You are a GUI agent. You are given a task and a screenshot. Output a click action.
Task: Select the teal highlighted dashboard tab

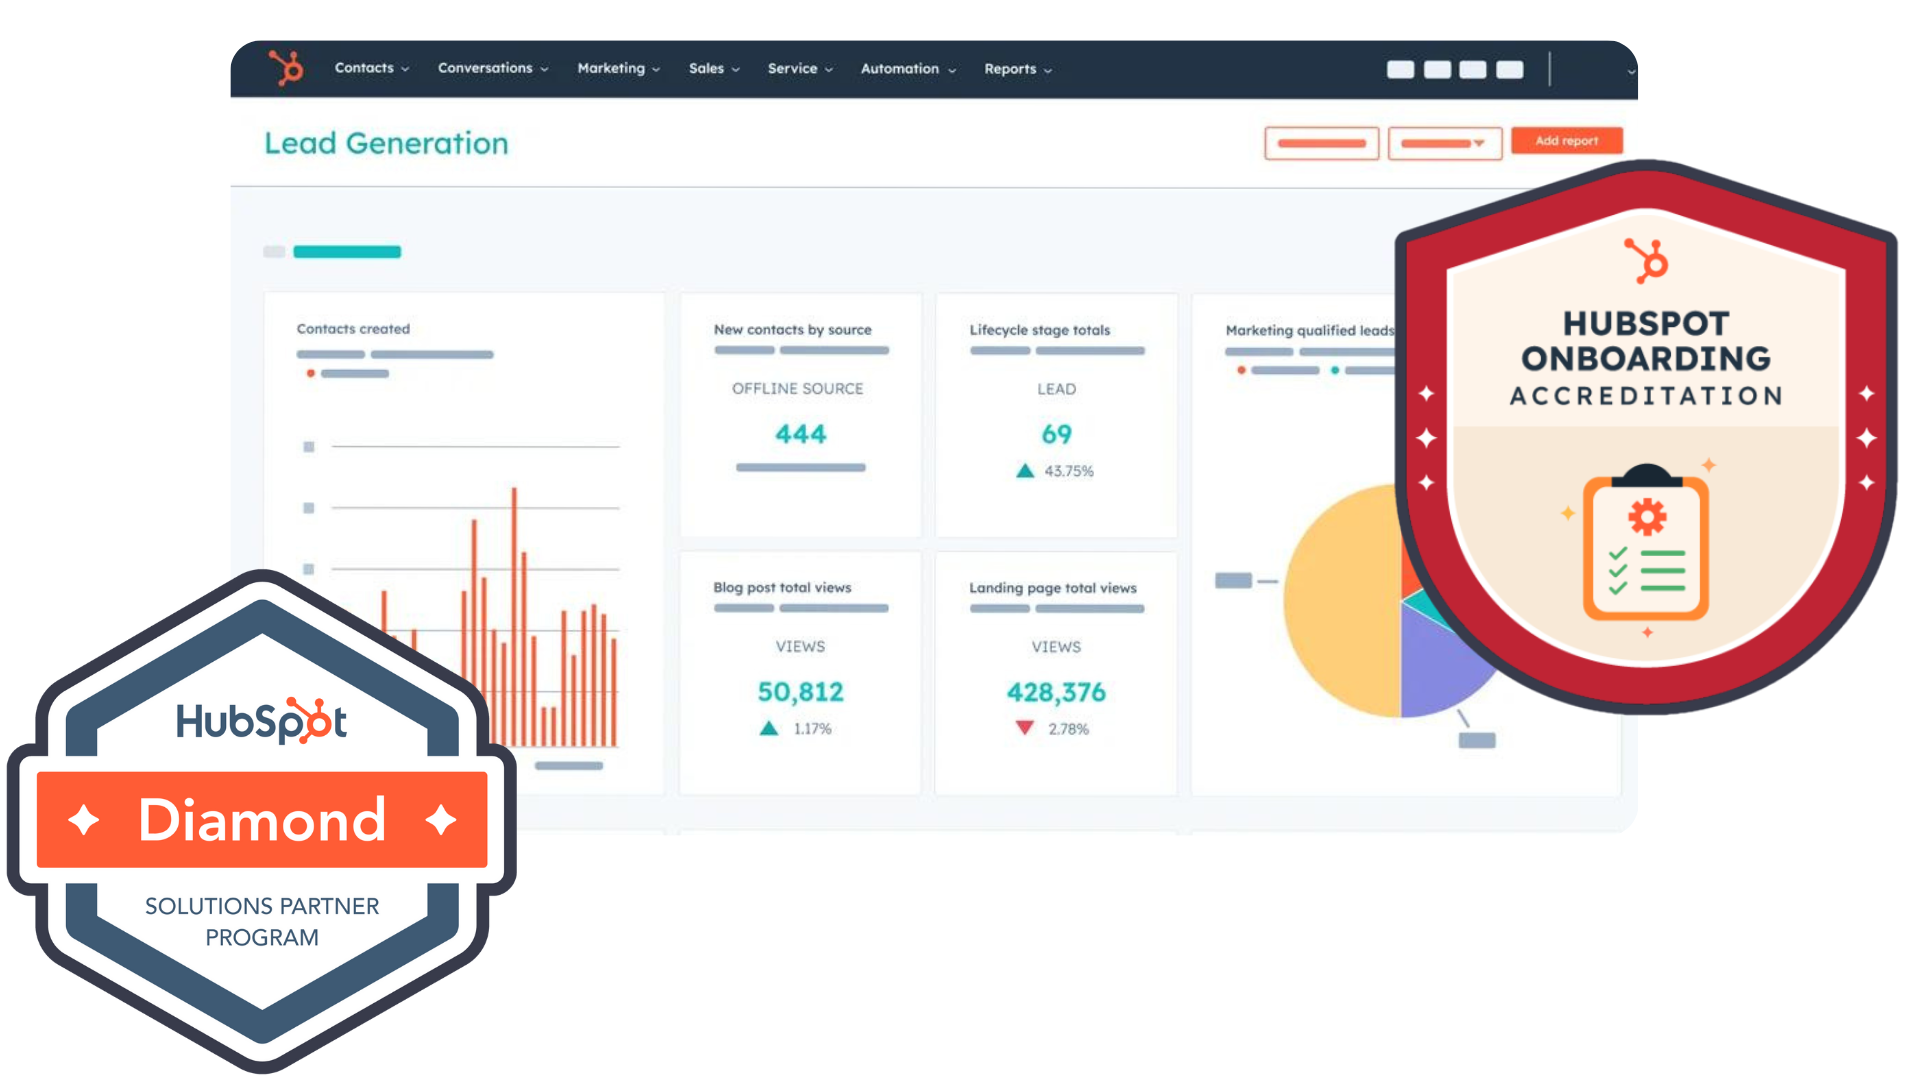(346, 252)
